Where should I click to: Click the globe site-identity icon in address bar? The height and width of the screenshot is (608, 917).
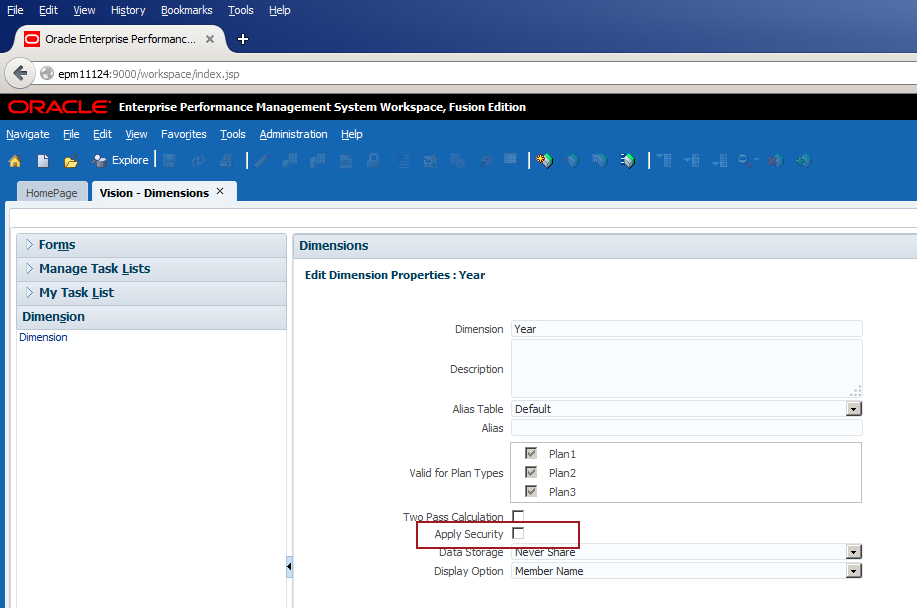point(47,74)
